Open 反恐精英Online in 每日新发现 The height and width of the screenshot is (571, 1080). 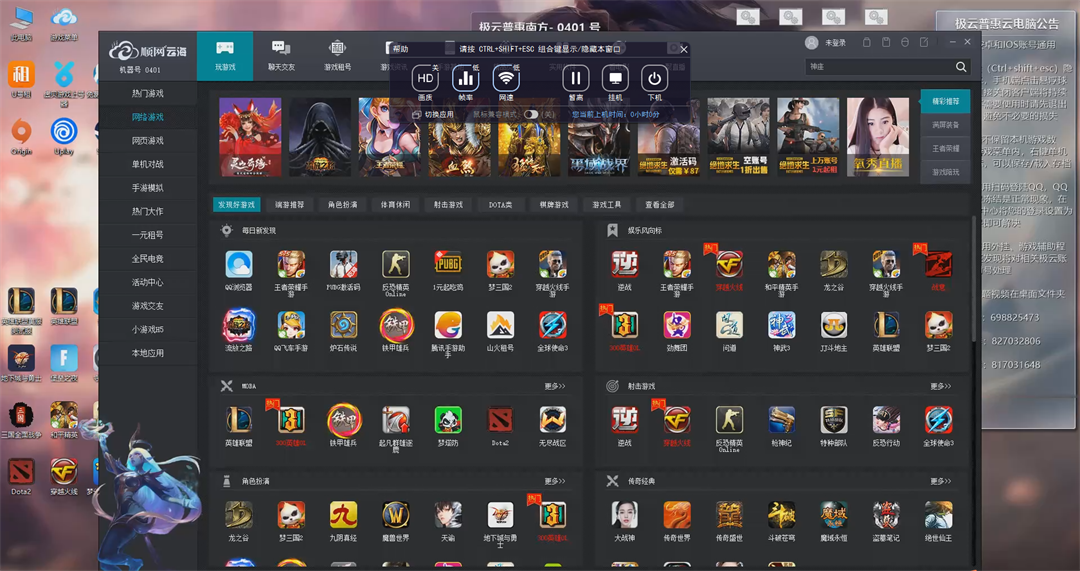pos(395,264)
